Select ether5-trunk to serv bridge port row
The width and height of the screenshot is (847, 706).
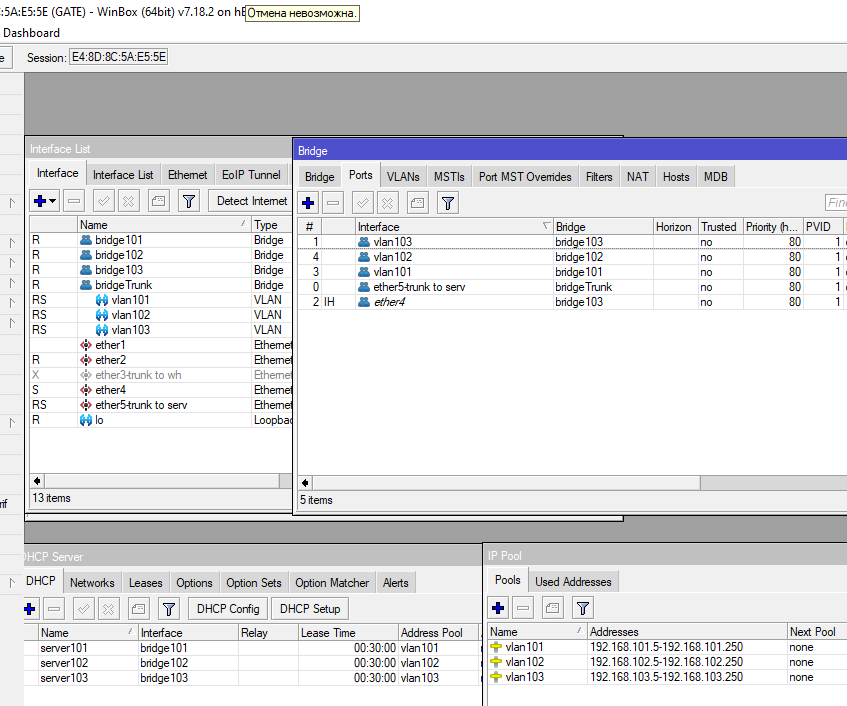pos(572,287)
